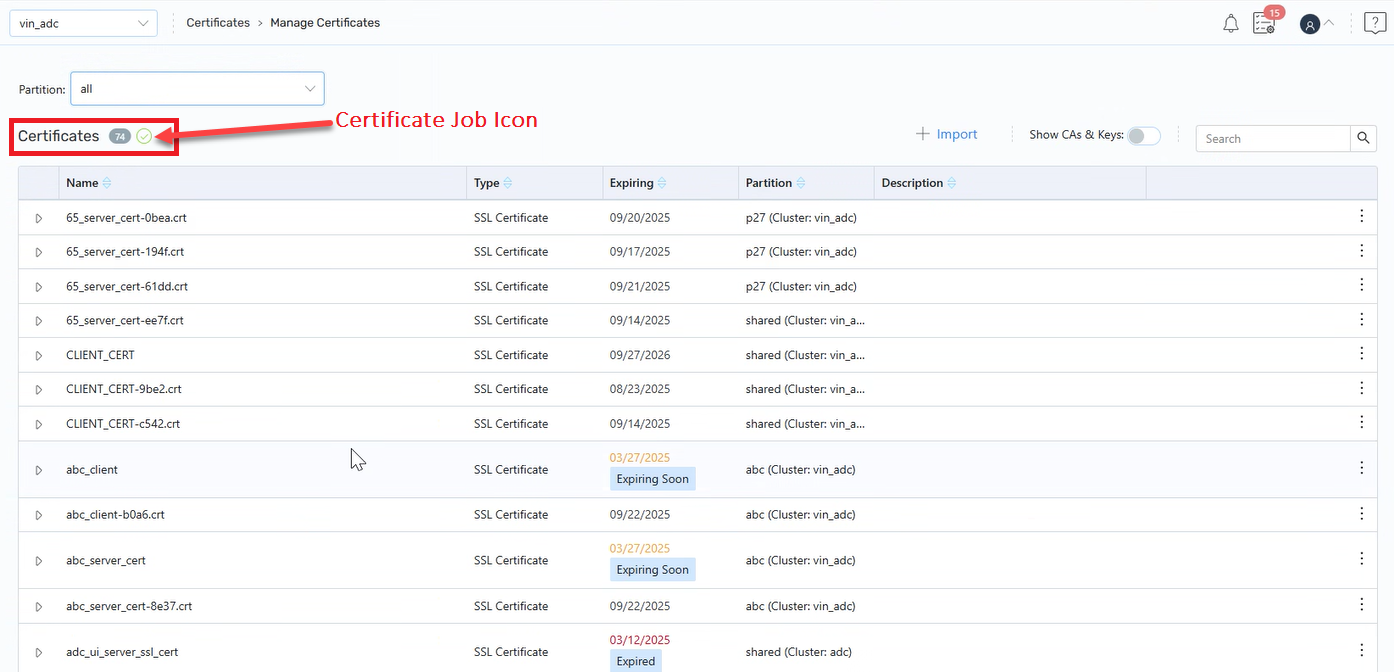Expand the abc_server_cert row details

(39, 561)
